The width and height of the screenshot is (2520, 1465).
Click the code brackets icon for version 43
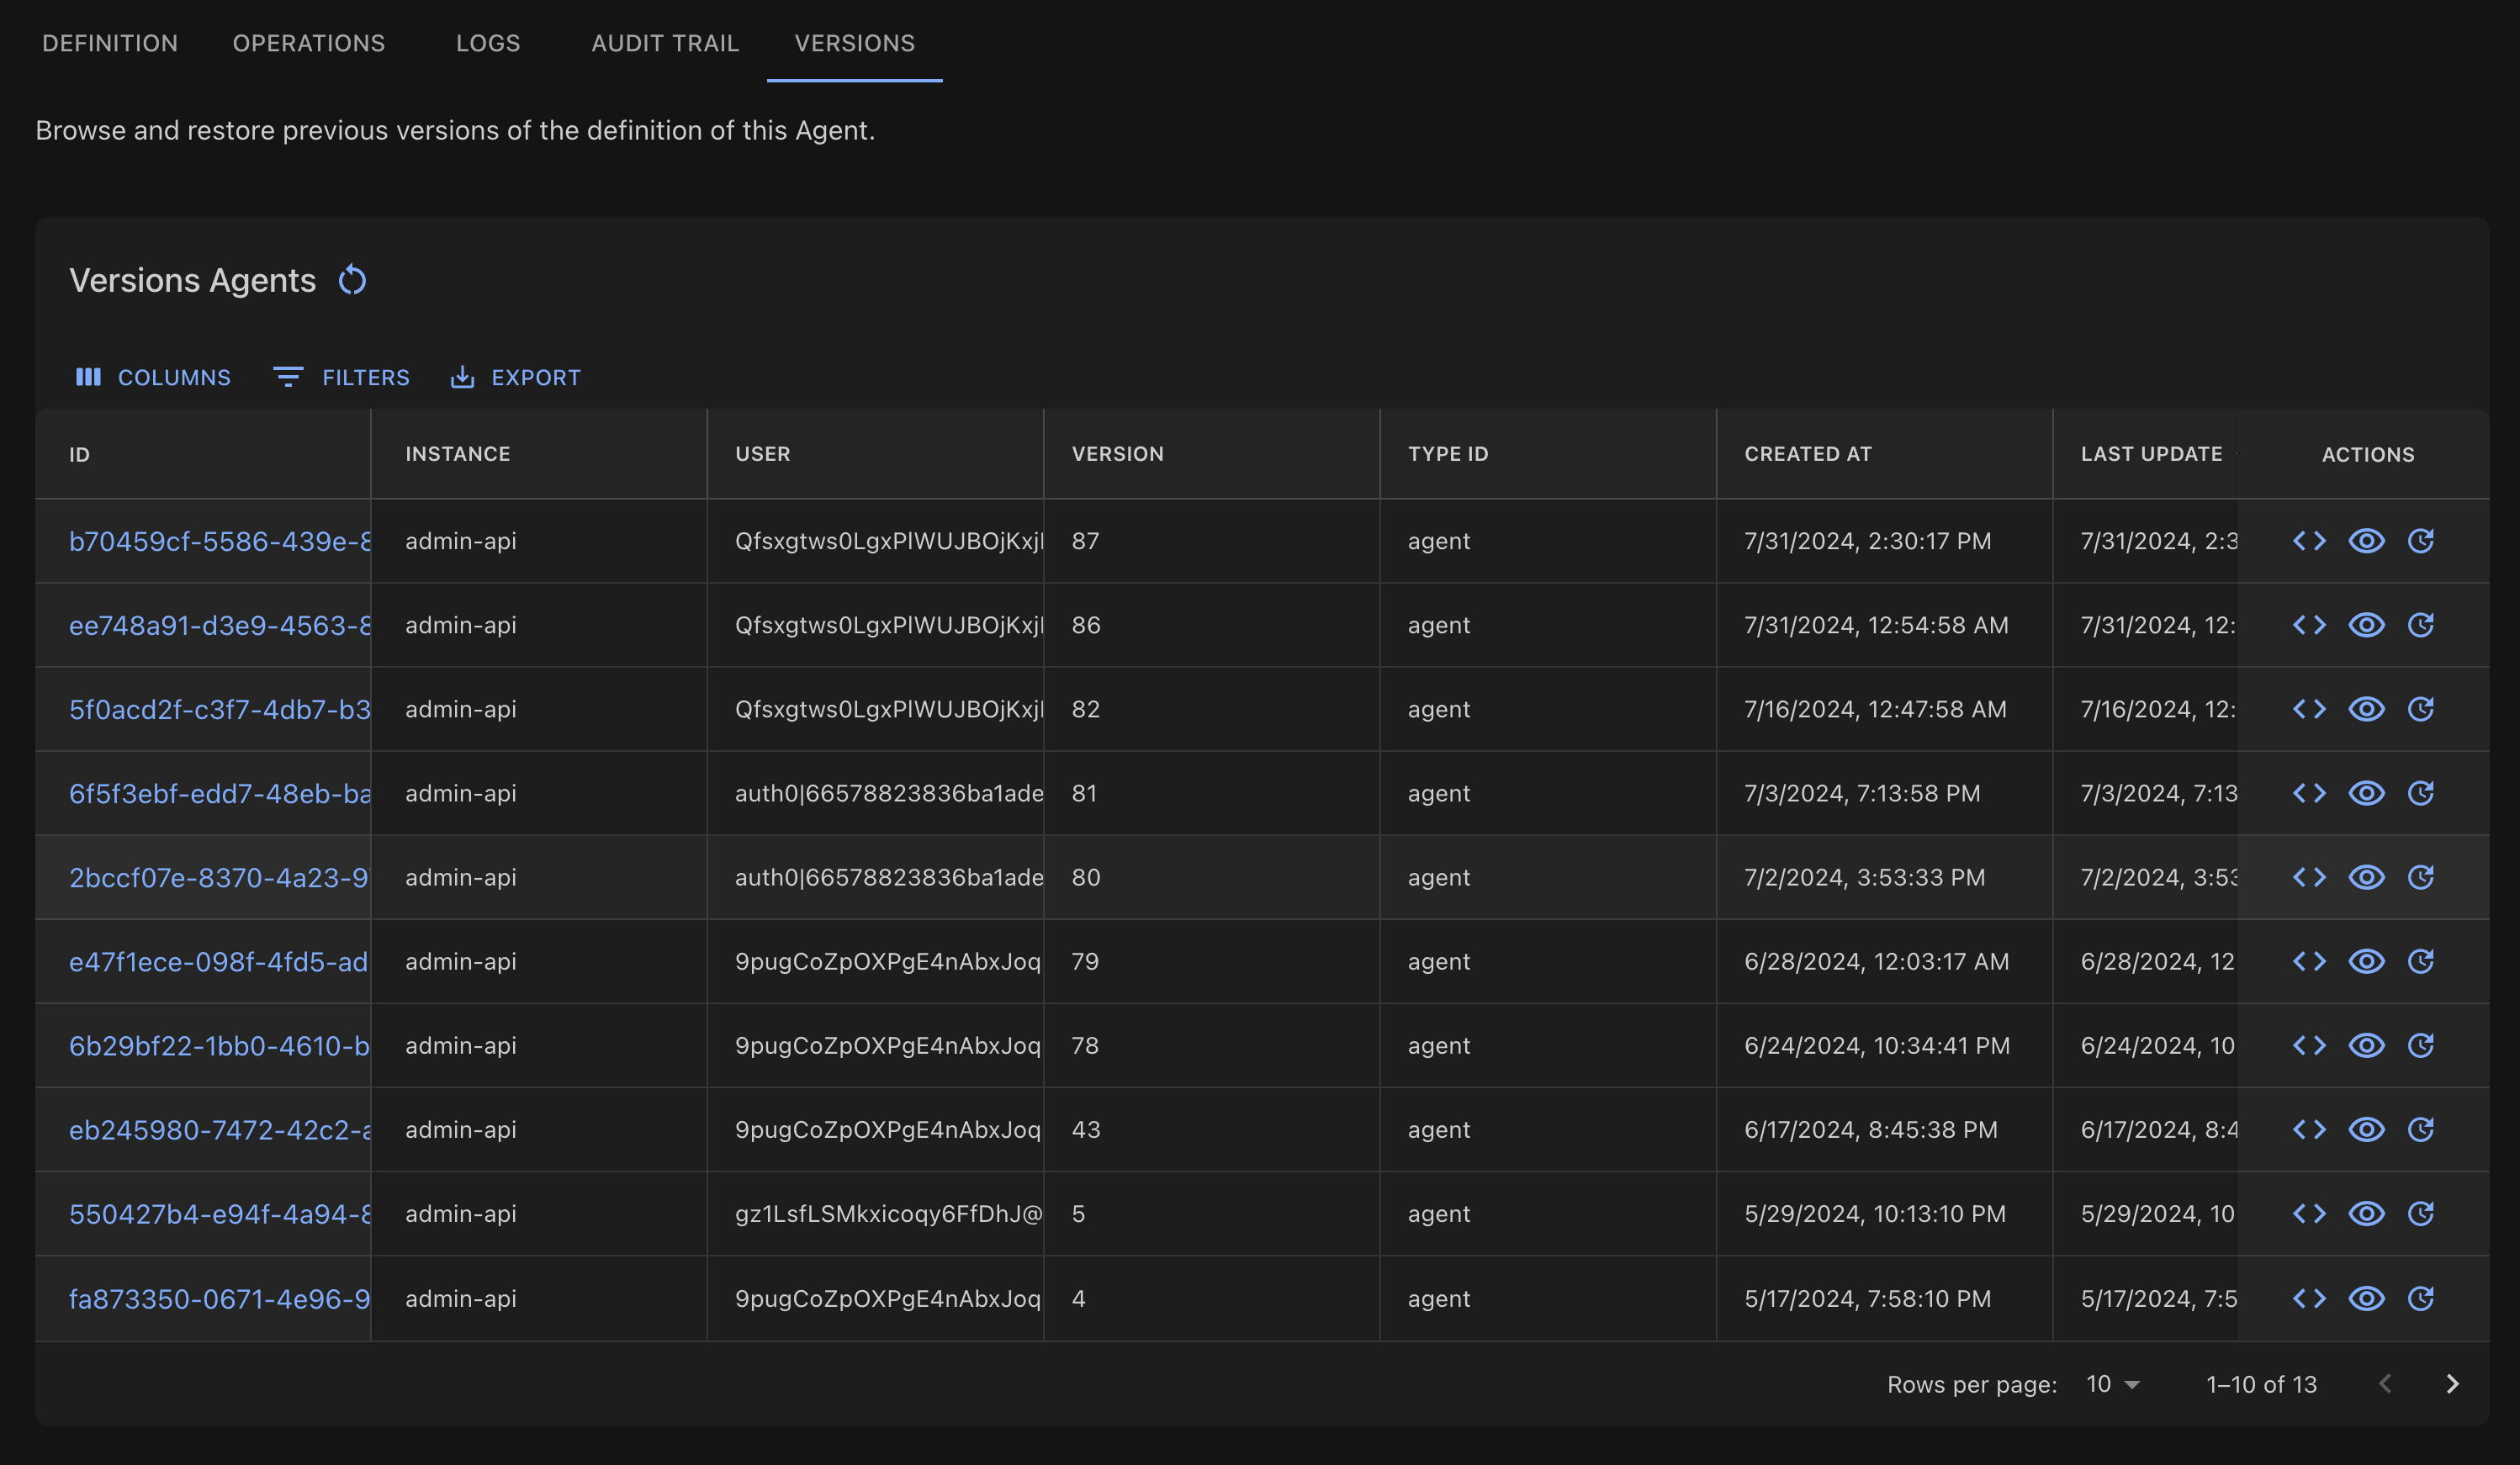(x=2309, y=1129)
